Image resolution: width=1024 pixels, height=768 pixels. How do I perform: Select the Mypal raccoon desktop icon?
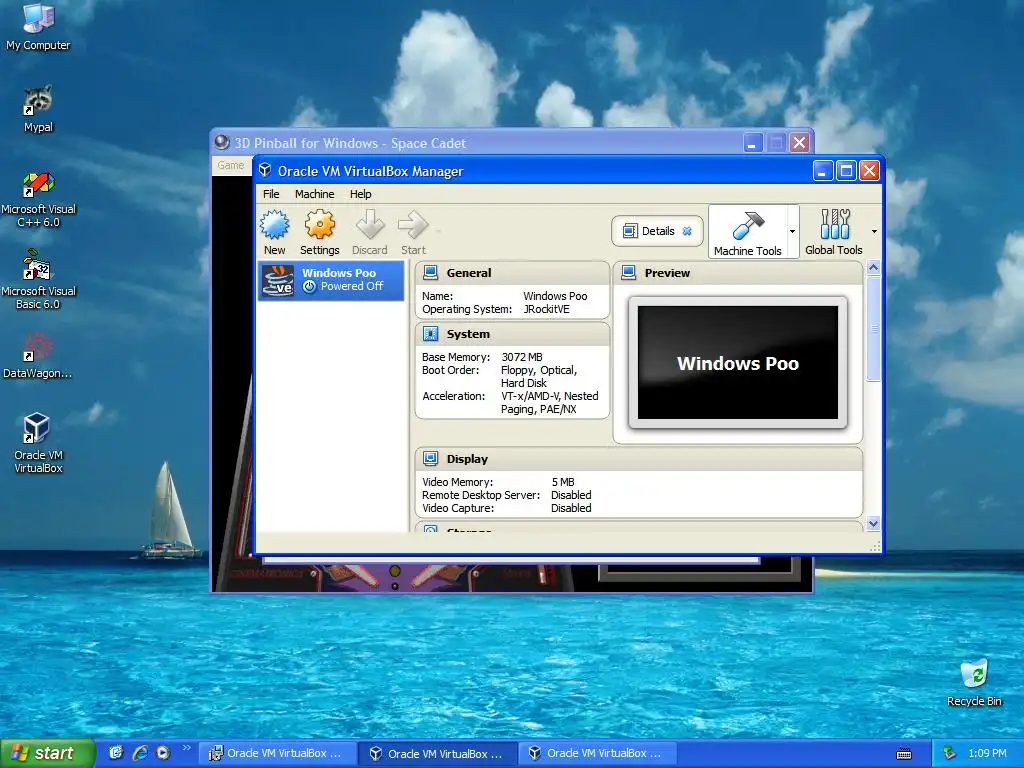coord(38,101)
